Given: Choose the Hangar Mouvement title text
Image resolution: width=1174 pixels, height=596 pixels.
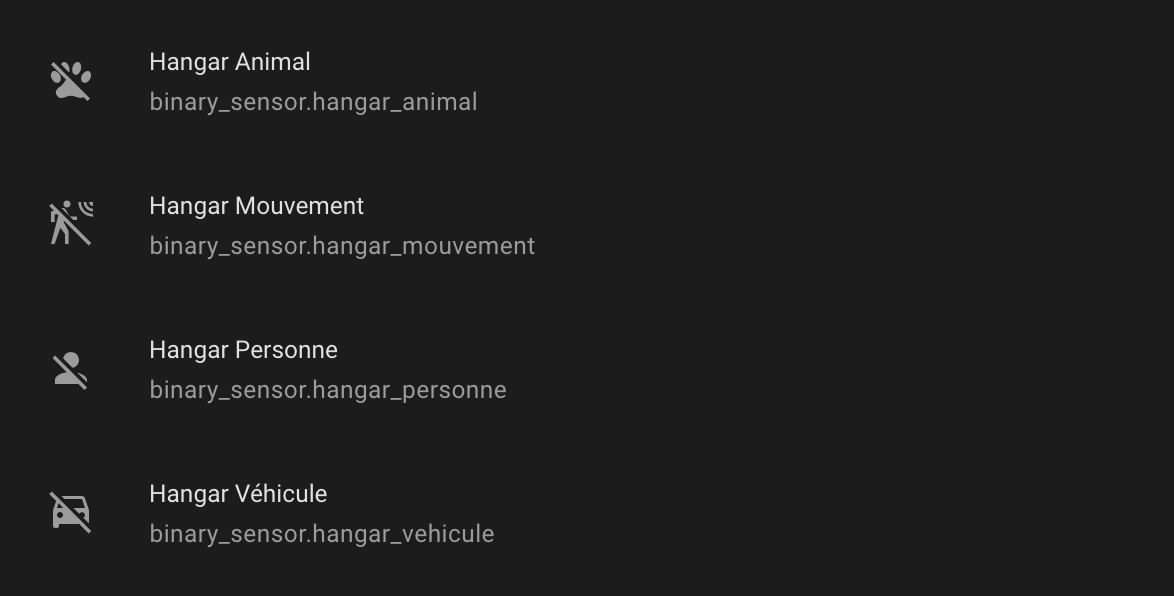Looking at the screenshot, I should pos(257,206).
